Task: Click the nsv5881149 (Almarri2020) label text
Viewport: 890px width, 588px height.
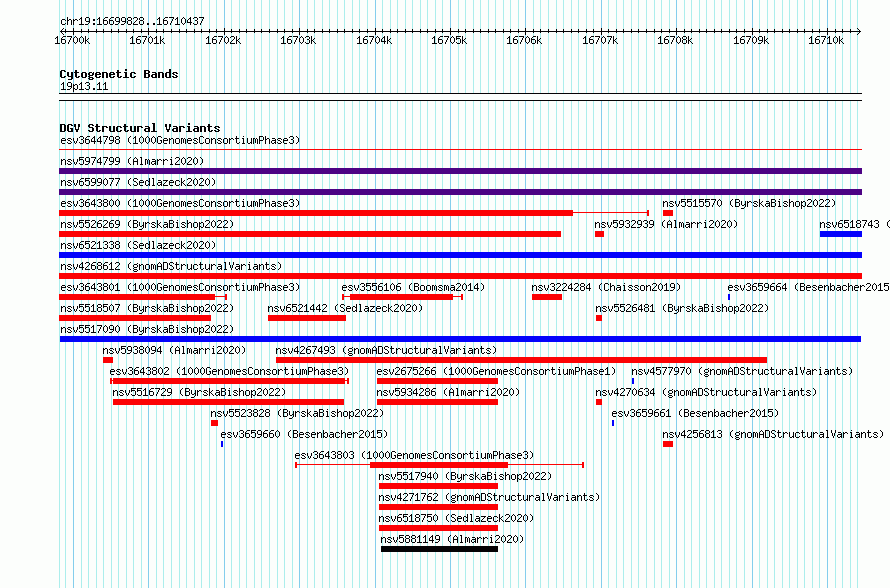Action: click(452, 539)
